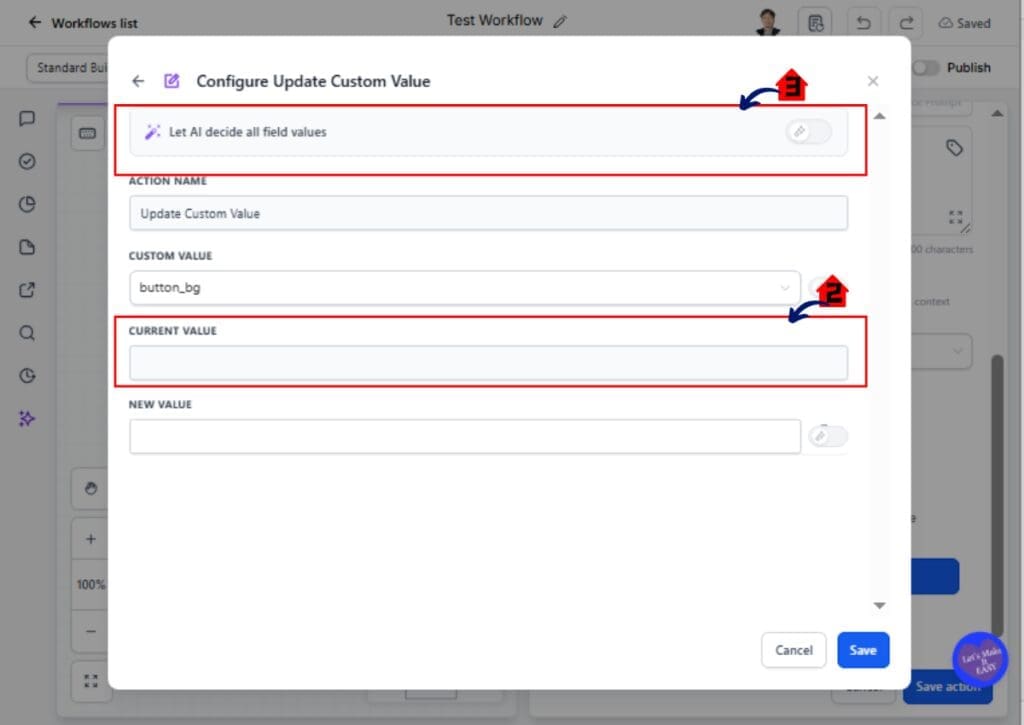Image resolution: width=1024 pixels, height=725 pixels.
Task: Click the keyboard icon on canvas toolbar
Action: [x=88, y=133]
